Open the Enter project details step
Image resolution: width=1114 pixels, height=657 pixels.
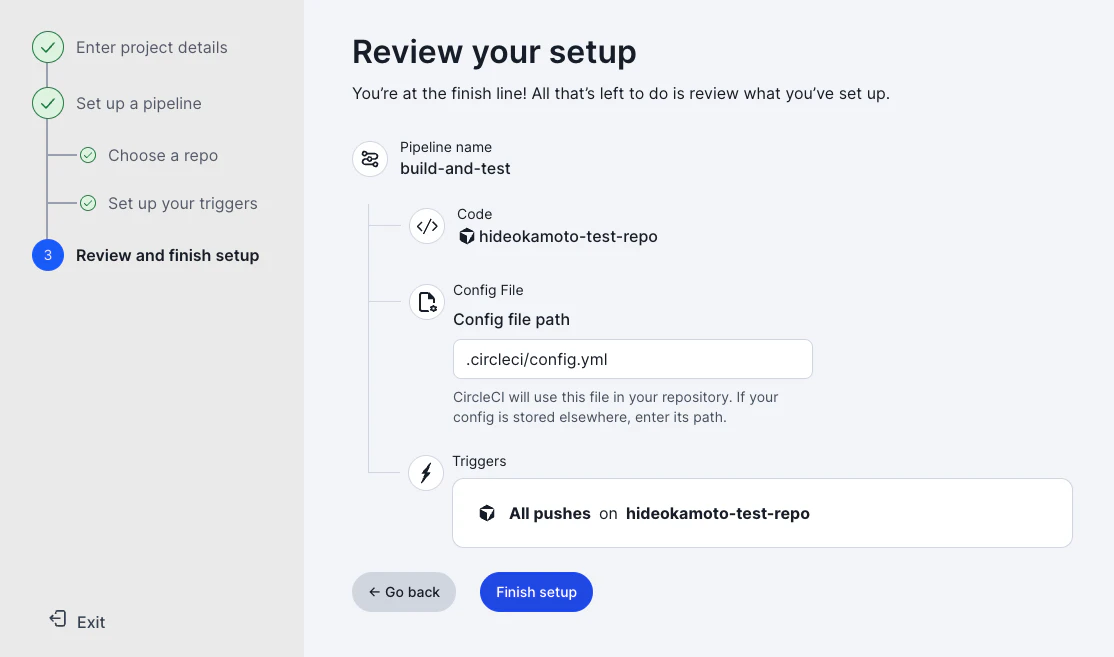[x=151, y=48]
